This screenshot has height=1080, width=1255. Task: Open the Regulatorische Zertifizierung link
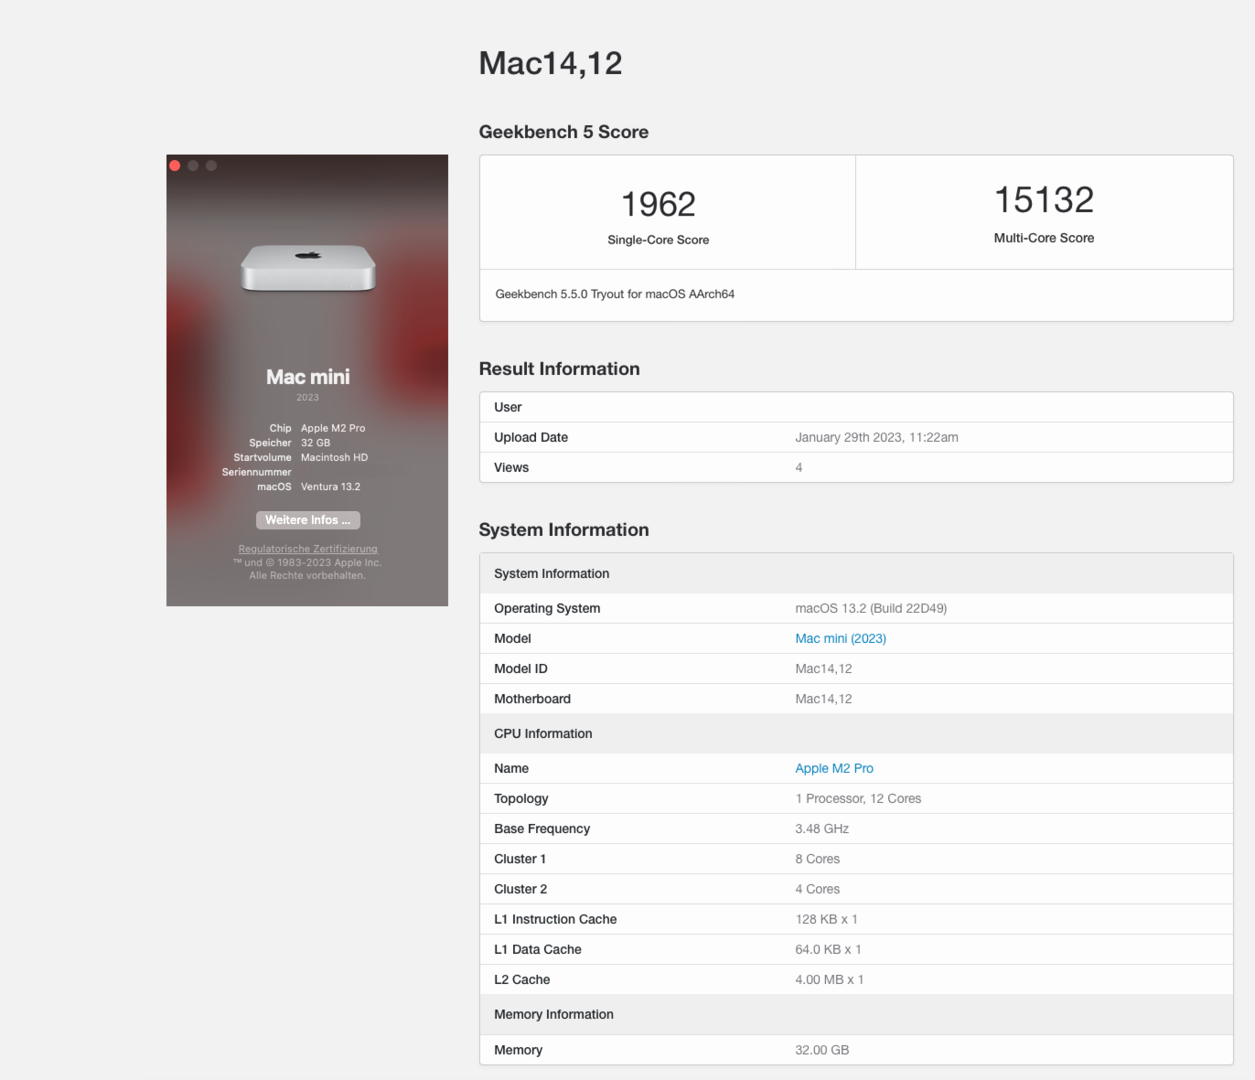click(x=308, y=549)
